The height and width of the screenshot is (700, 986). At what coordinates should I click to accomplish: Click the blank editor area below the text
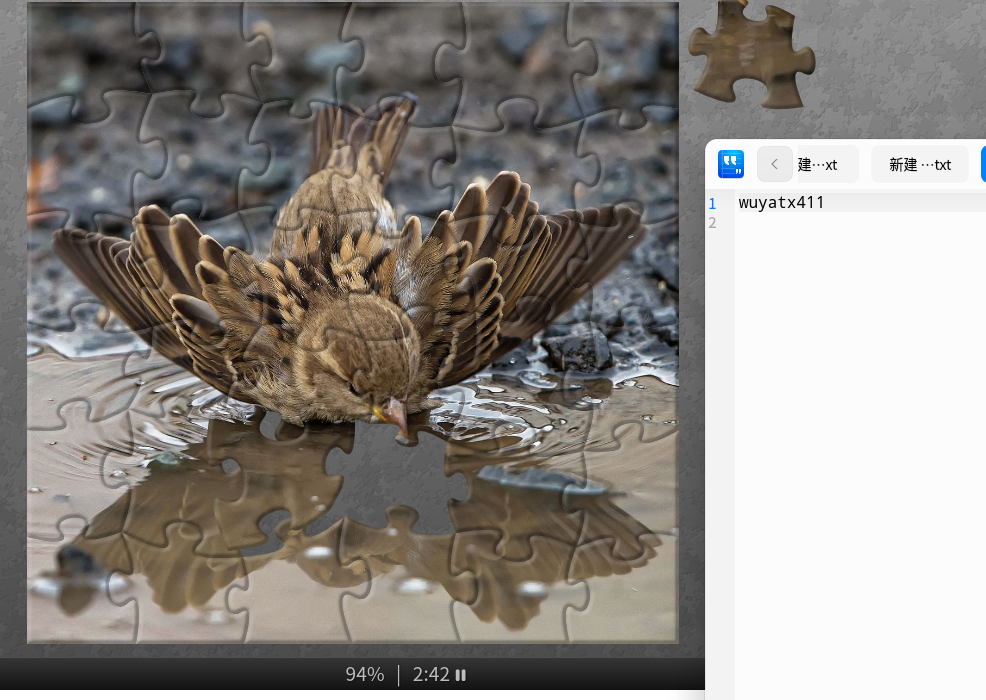point(850,450)
